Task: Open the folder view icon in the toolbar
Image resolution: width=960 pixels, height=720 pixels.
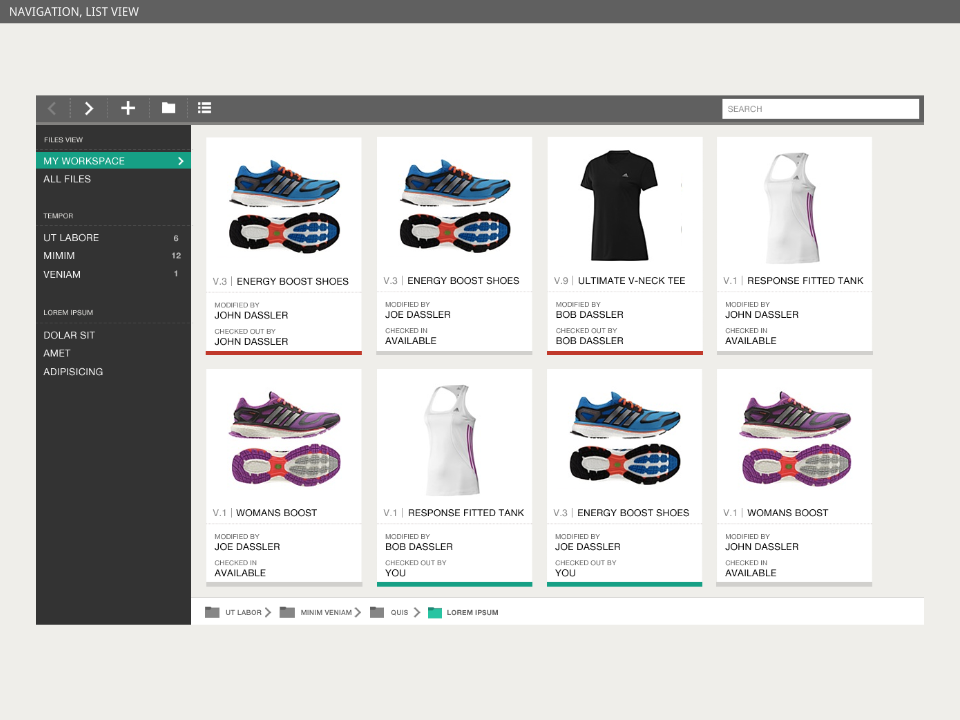Action: (168, 108)
